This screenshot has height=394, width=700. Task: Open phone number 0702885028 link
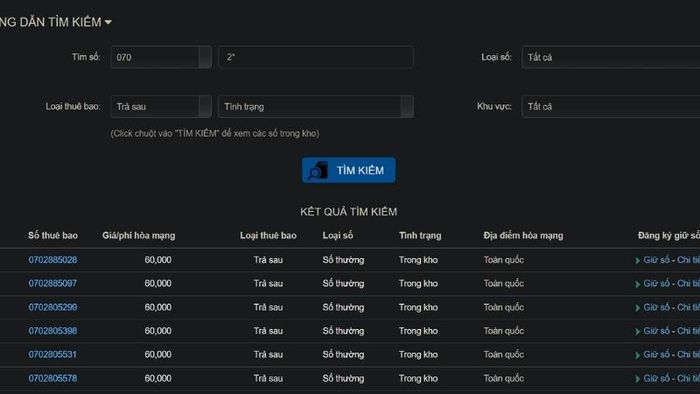point(53,260)
